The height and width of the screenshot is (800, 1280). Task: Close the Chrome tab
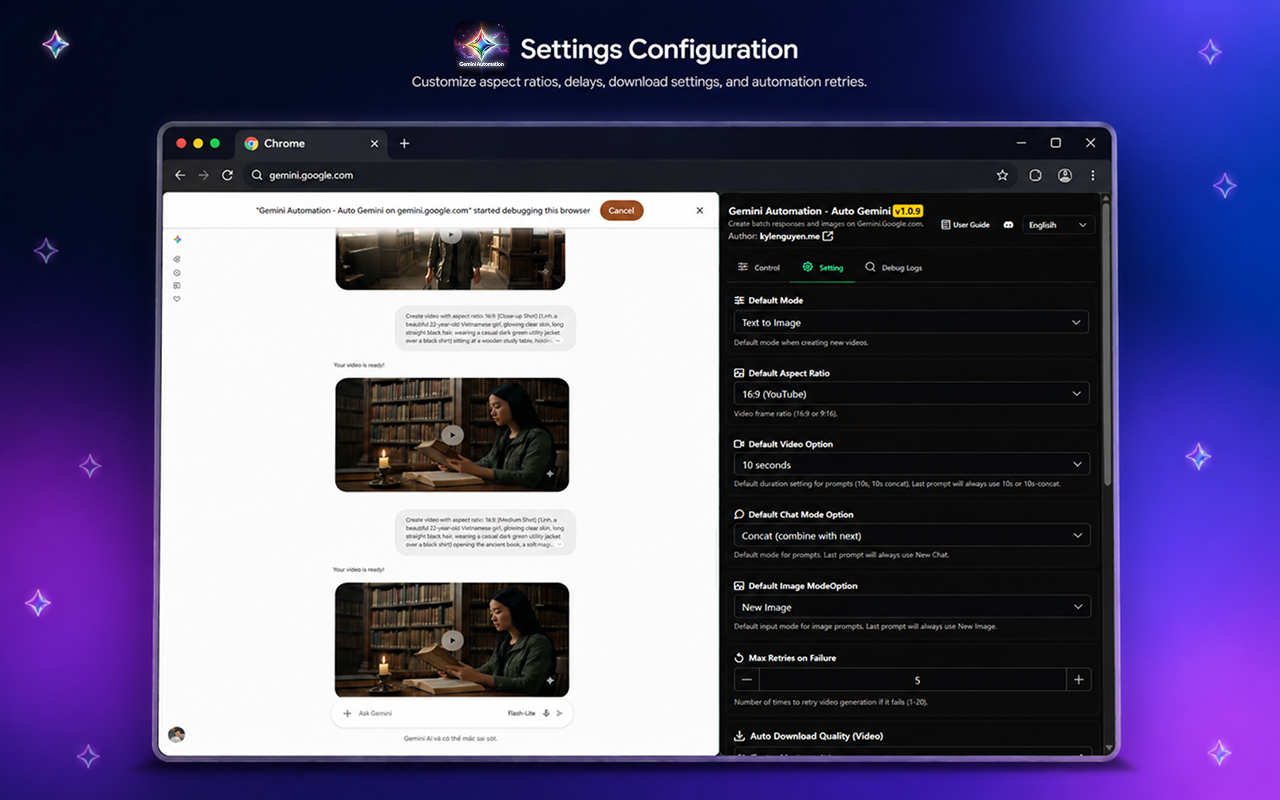coord(375,143)
